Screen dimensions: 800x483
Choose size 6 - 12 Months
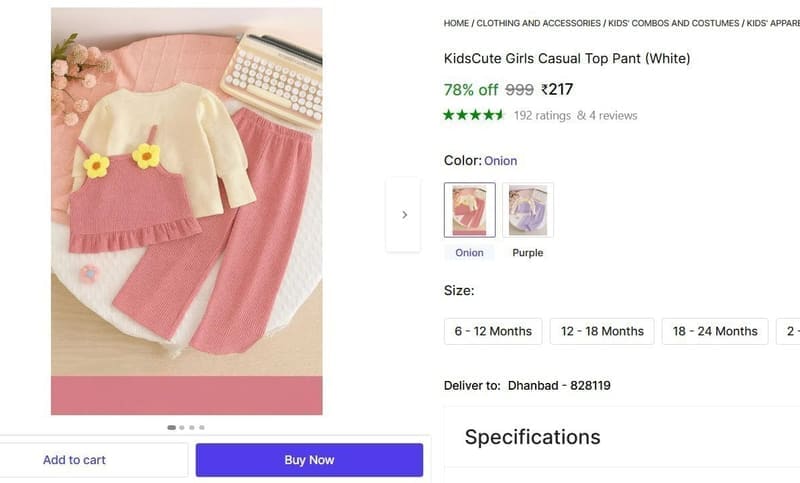[493, 332]
